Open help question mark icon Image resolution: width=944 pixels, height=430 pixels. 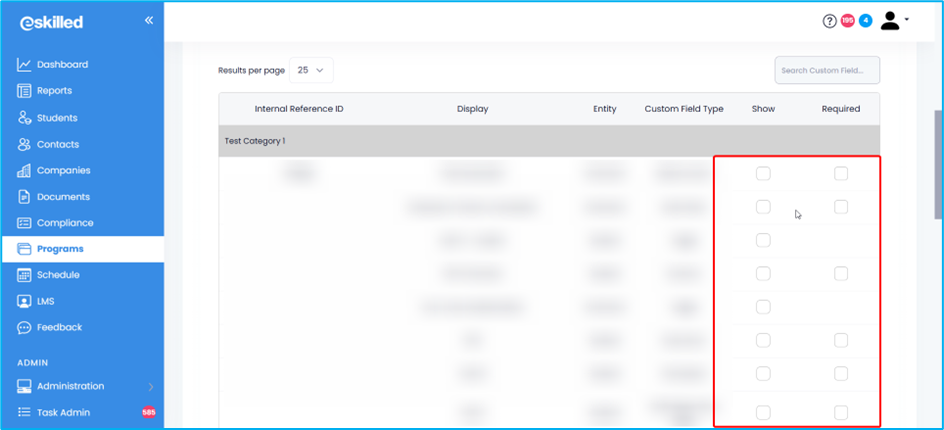pyautogui.click(x=829, y=21)
